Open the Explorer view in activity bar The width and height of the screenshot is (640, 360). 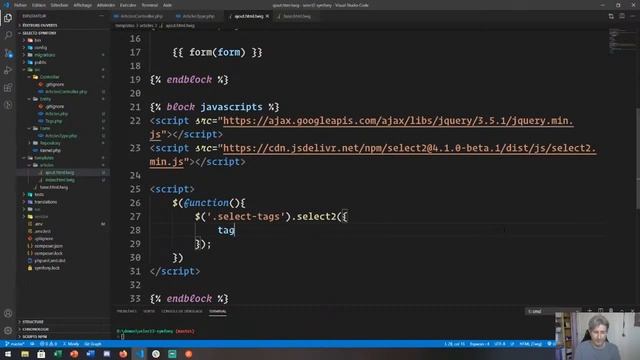tap(8, 18)
